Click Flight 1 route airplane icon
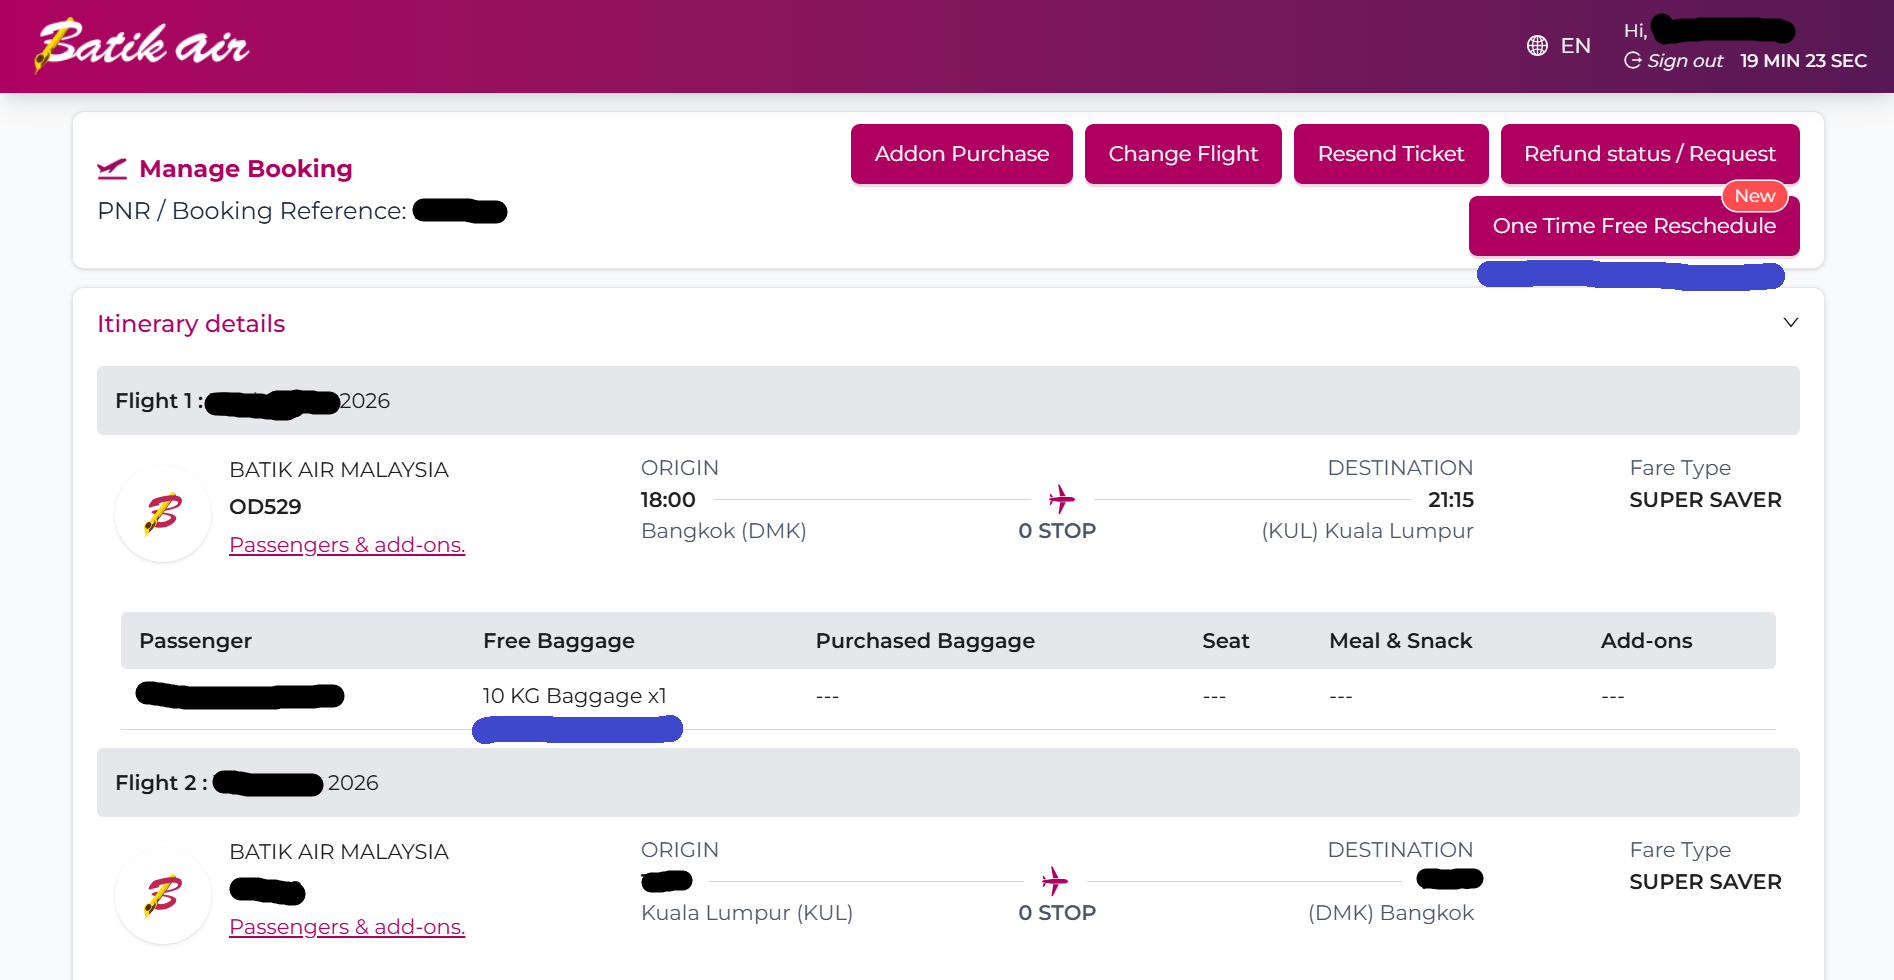This screenshot has height=980, width=1894. [x=1061, y=498]
